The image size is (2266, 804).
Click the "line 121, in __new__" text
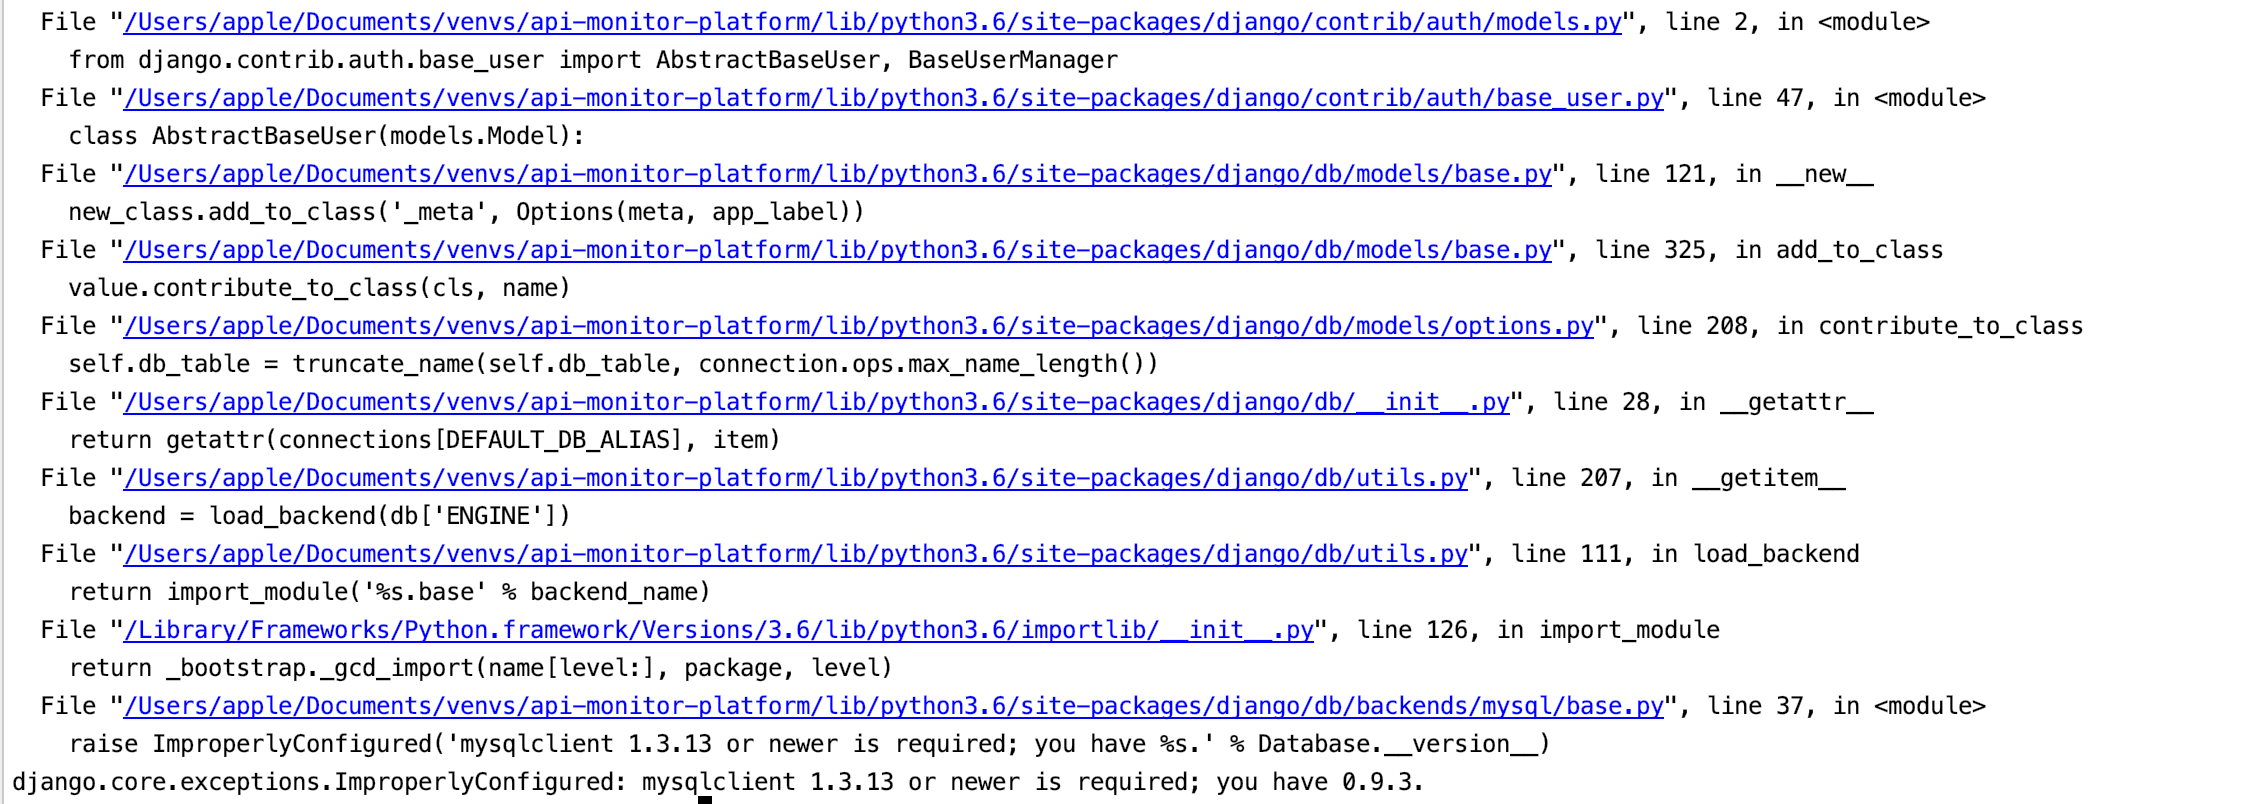[x=1735, y=174]
